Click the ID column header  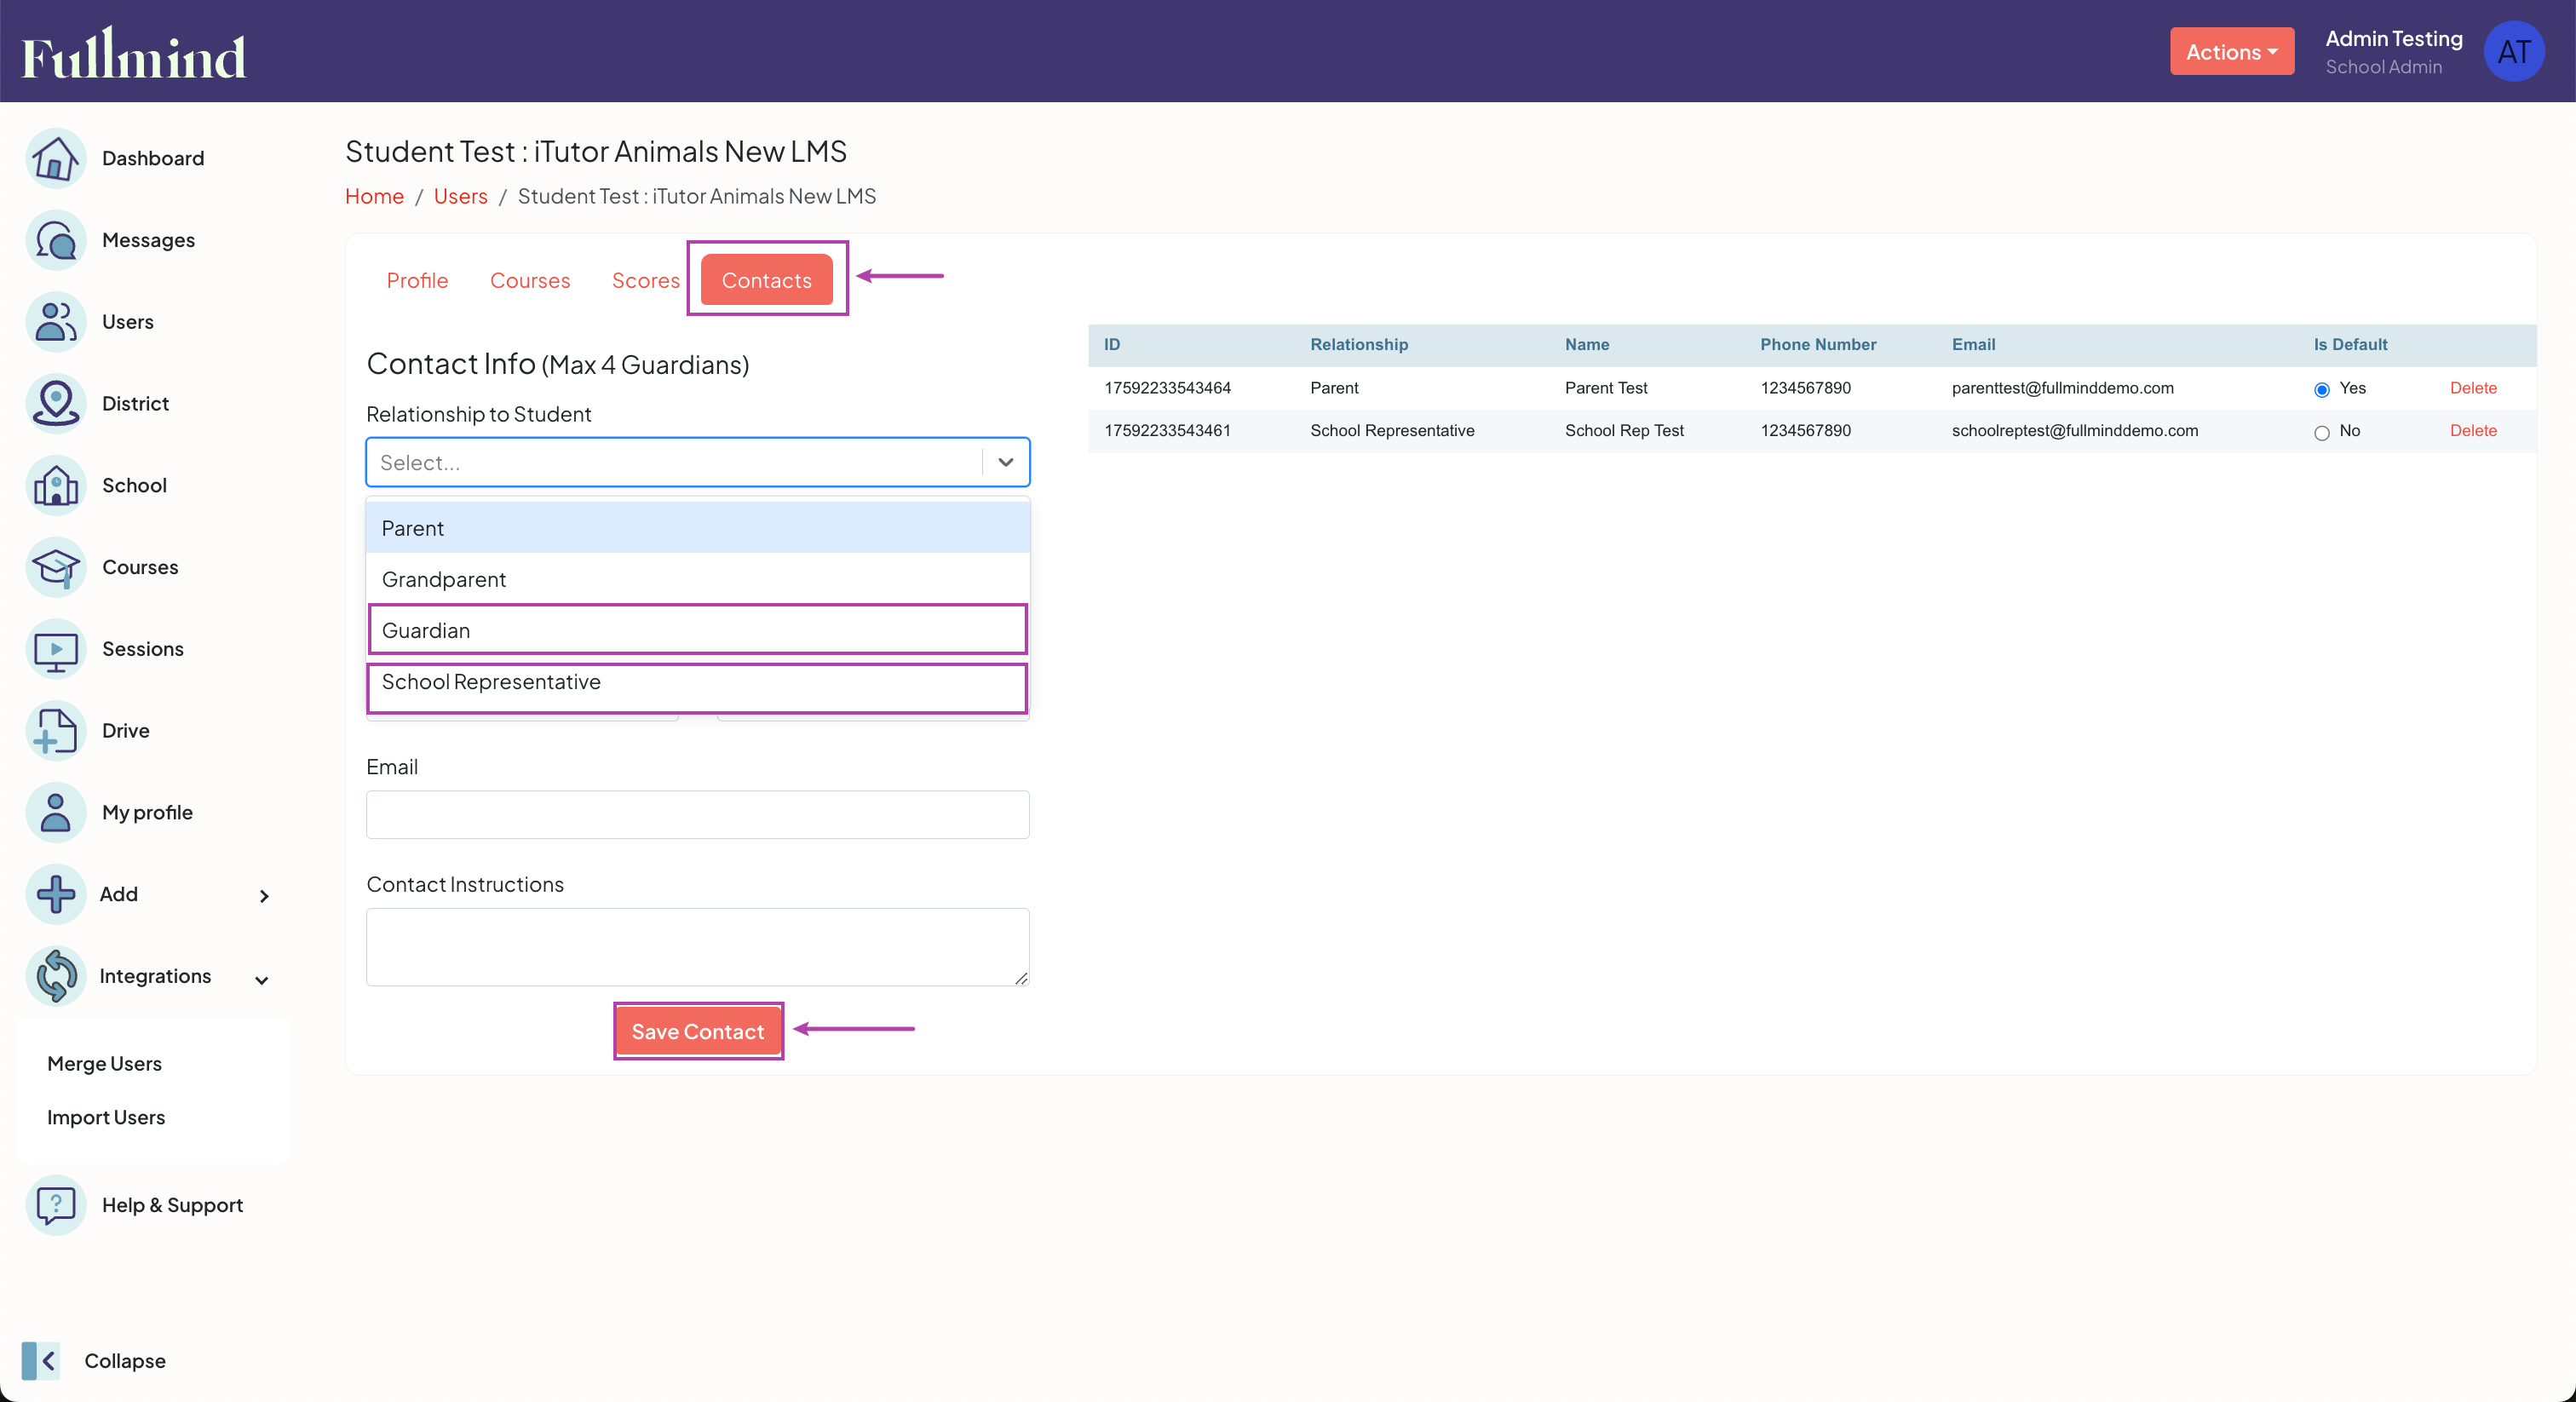1112,344
